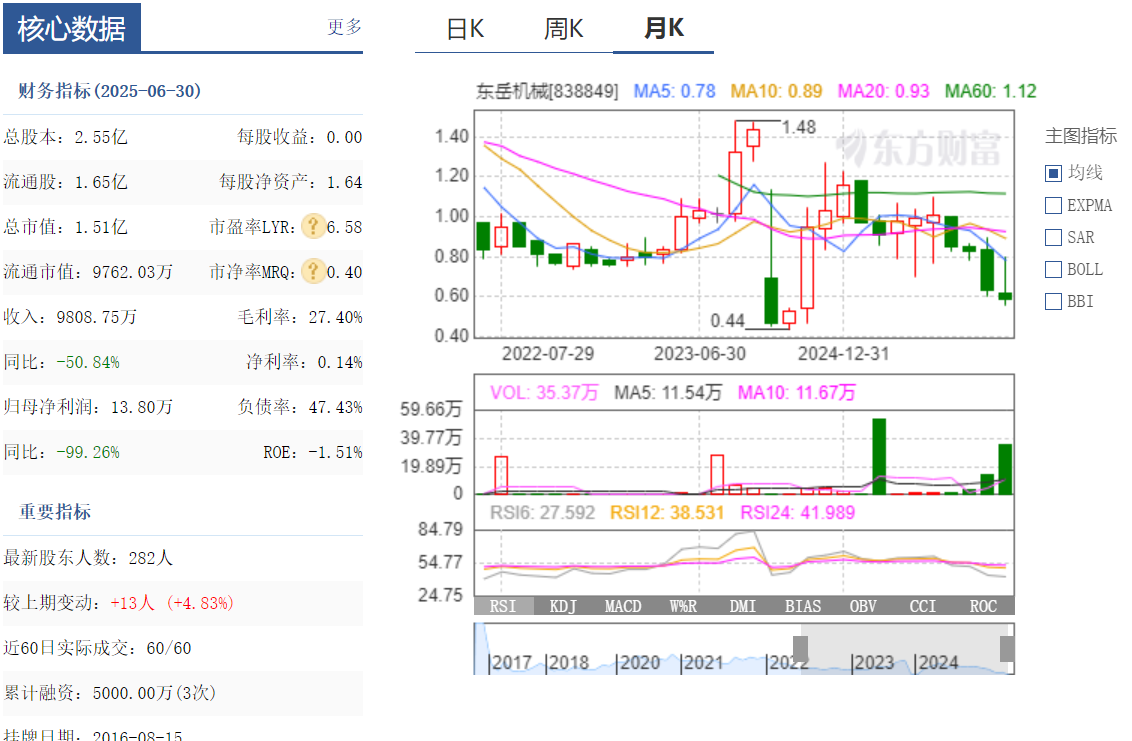Select the CCI sub-indicator tab
The width and height of the screenshot is (1132, 741).
(x=923, y=606)
